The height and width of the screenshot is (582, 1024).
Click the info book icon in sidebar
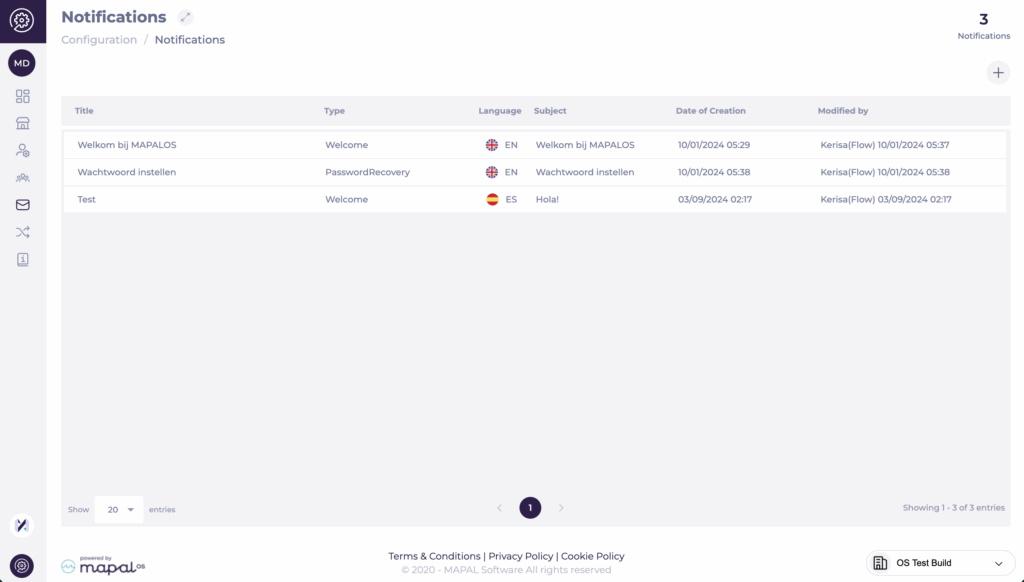22,259
